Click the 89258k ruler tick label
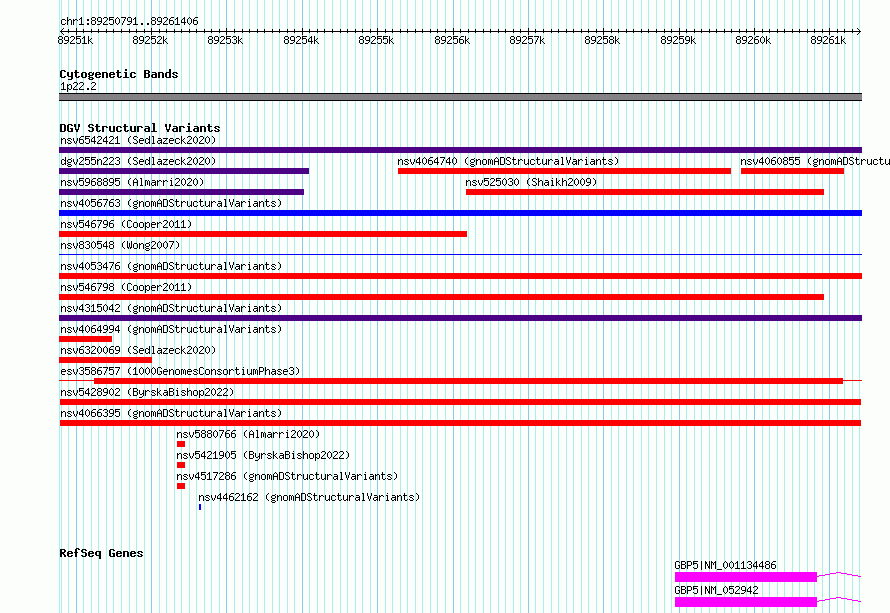 point(602,40)
